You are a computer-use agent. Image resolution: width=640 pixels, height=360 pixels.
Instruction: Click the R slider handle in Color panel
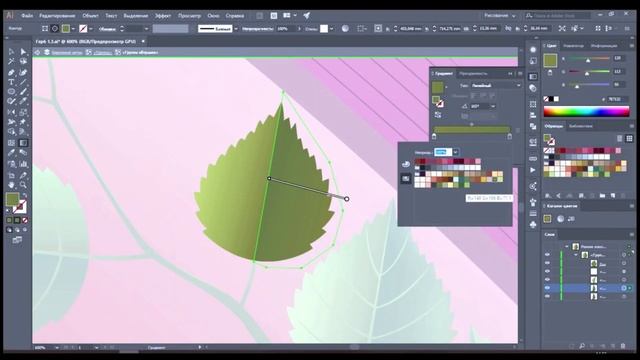[588, 60]
